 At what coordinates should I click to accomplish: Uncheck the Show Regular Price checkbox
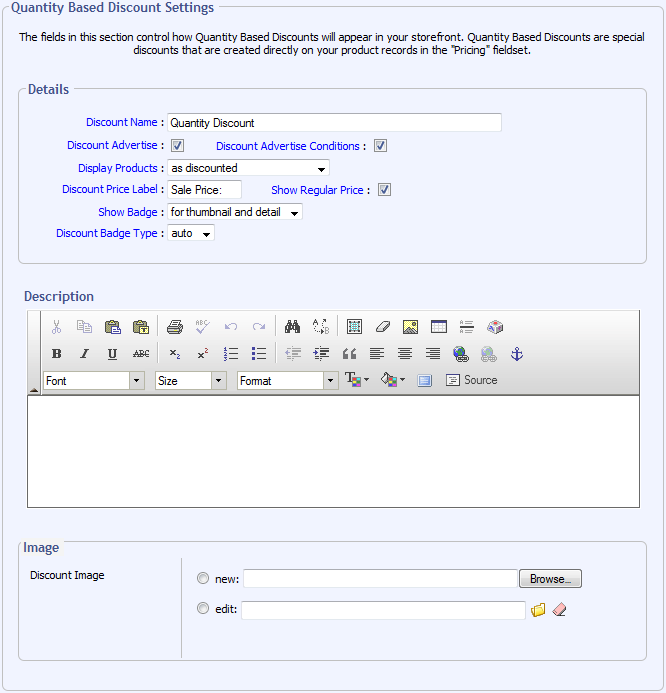click(x=384, y=190)
